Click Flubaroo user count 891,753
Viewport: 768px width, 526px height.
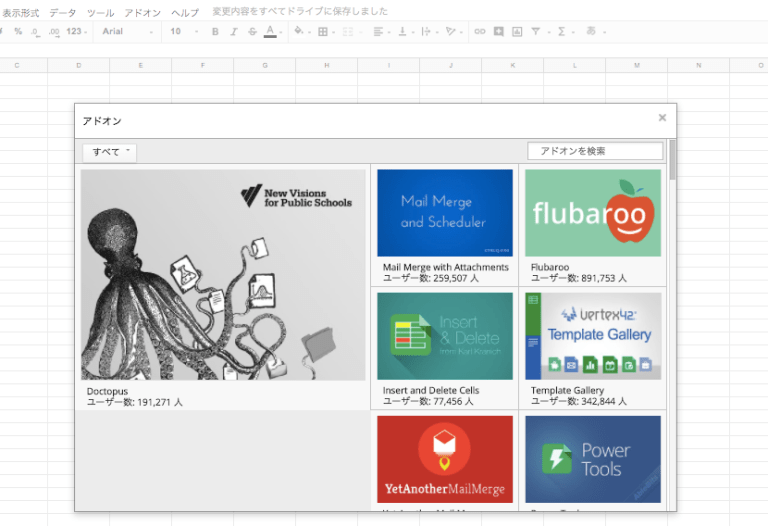pyautogui.click(x=579, y=278)
